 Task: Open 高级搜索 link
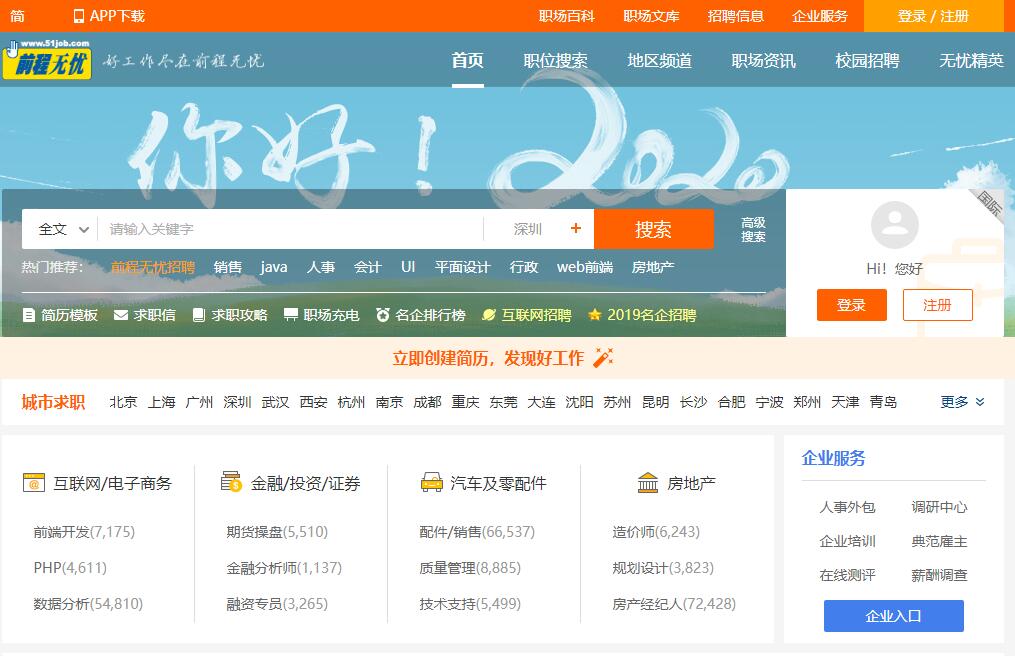point(753,229)
